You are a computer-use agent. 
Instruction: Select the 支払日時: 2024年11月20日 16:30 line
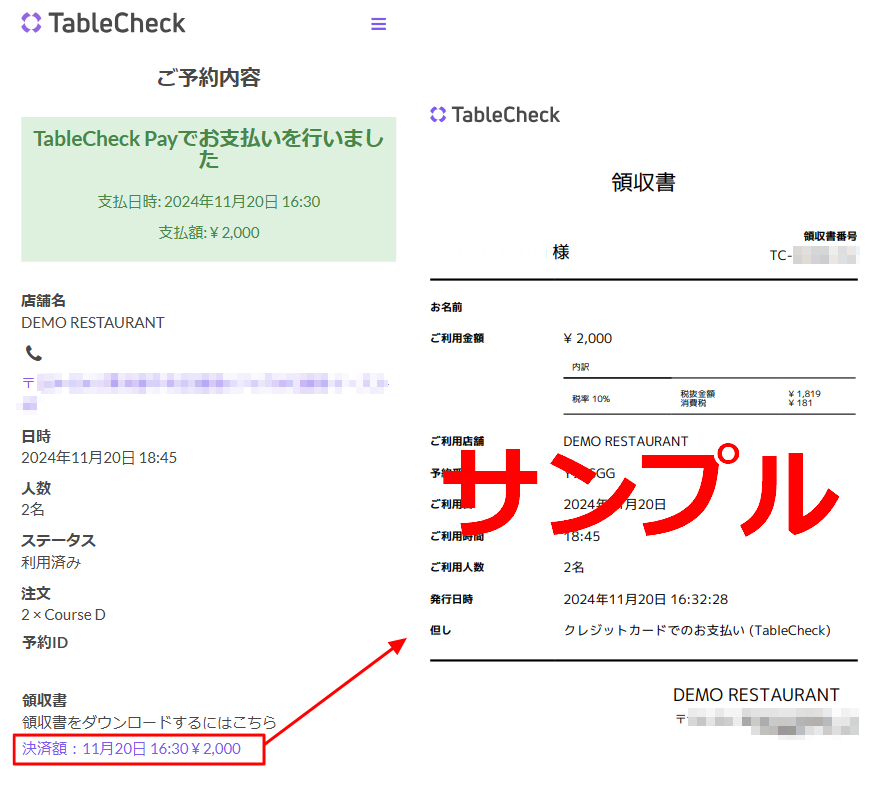click(x=208, y=202)
